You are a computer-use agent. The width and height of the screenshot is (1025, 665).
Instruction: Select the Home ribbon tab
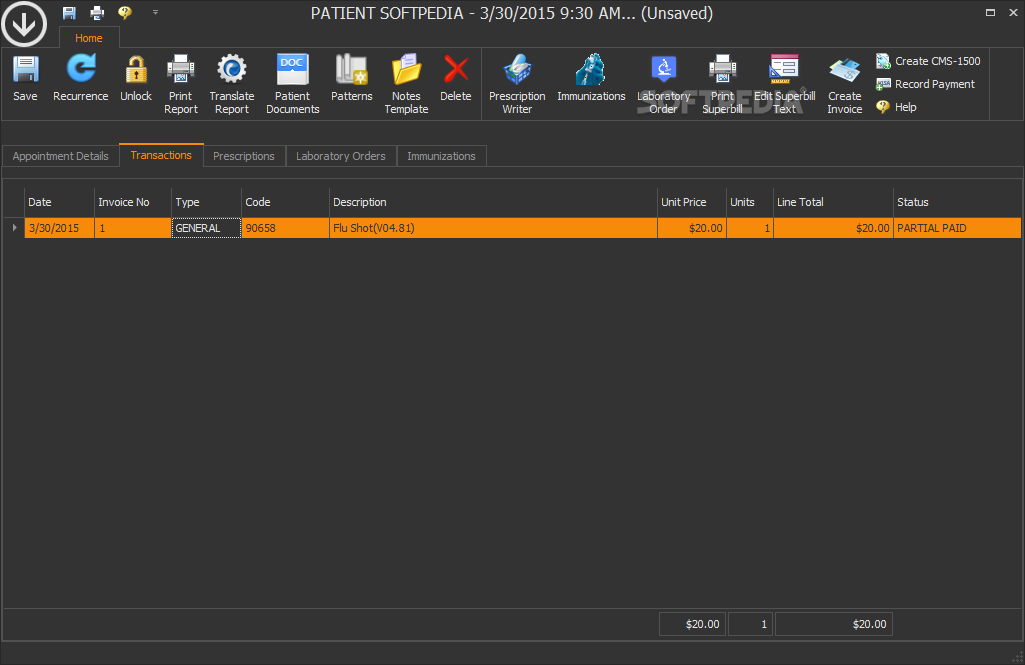point(88,38)
